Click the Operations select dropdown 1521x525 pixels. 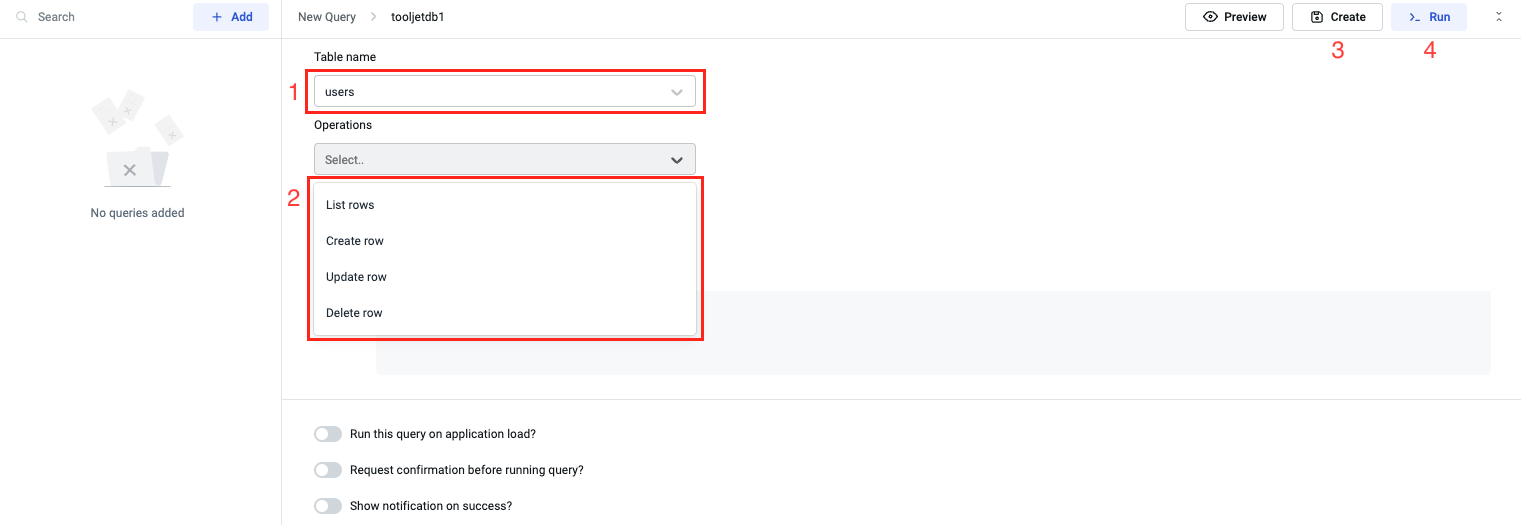[504, 160]
